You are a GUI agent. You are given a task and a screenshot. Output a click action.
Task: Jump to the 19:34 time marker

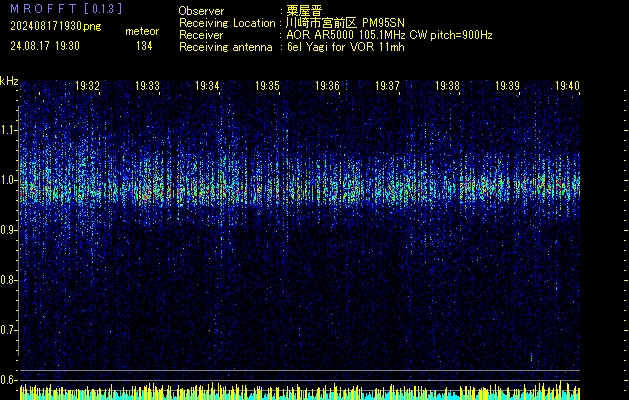coord(207,86)
